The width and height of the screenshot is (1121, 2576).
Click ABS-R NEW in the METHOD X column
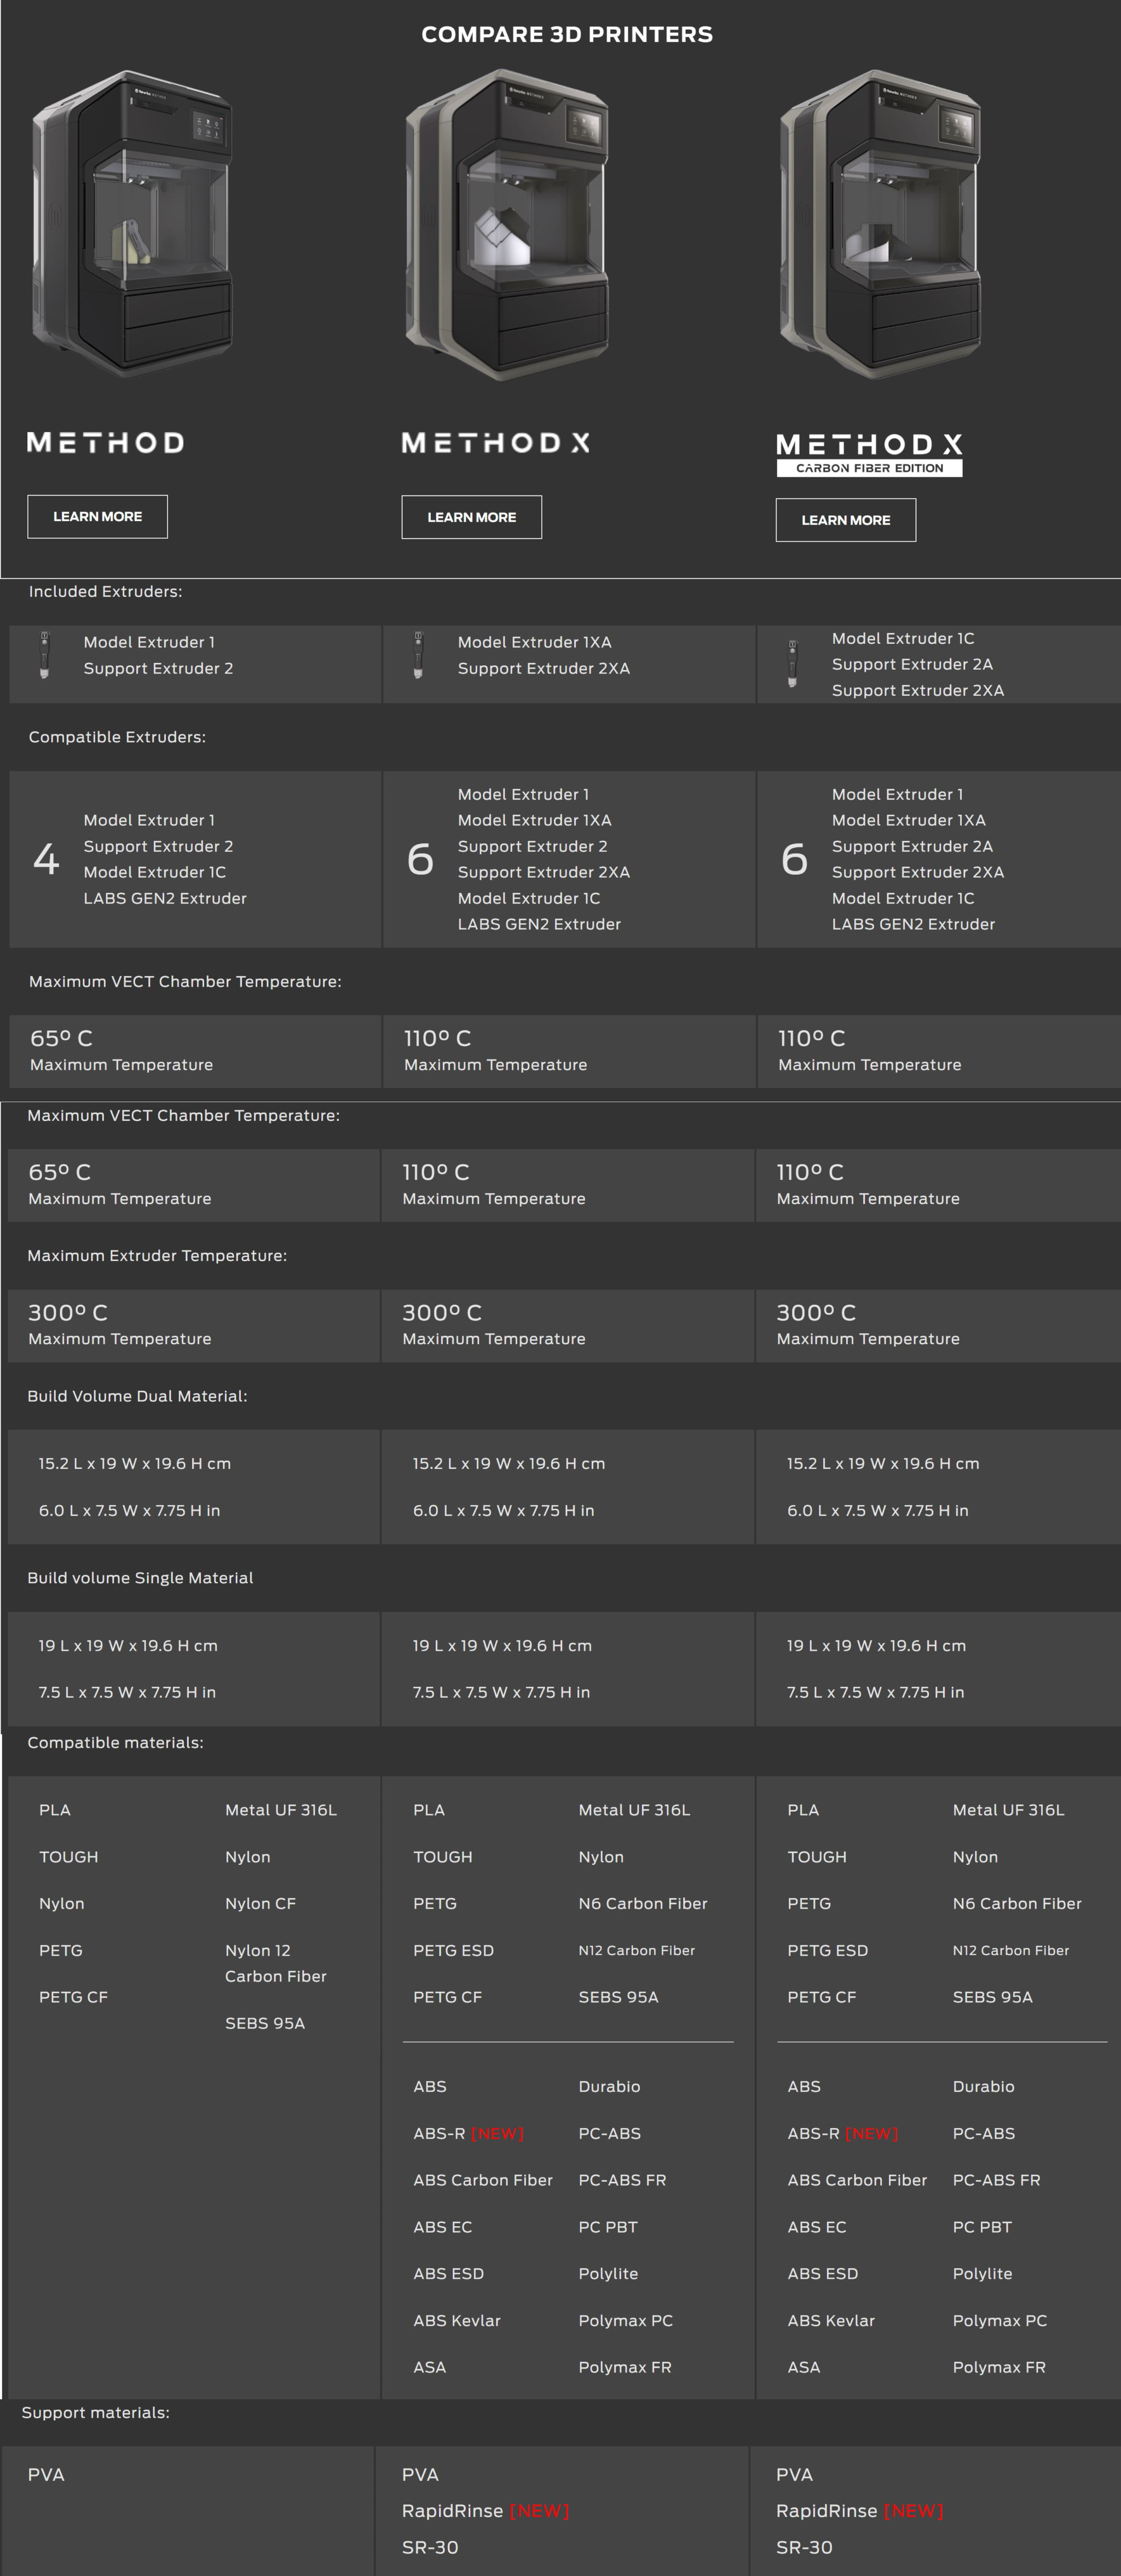[469, 2133]
